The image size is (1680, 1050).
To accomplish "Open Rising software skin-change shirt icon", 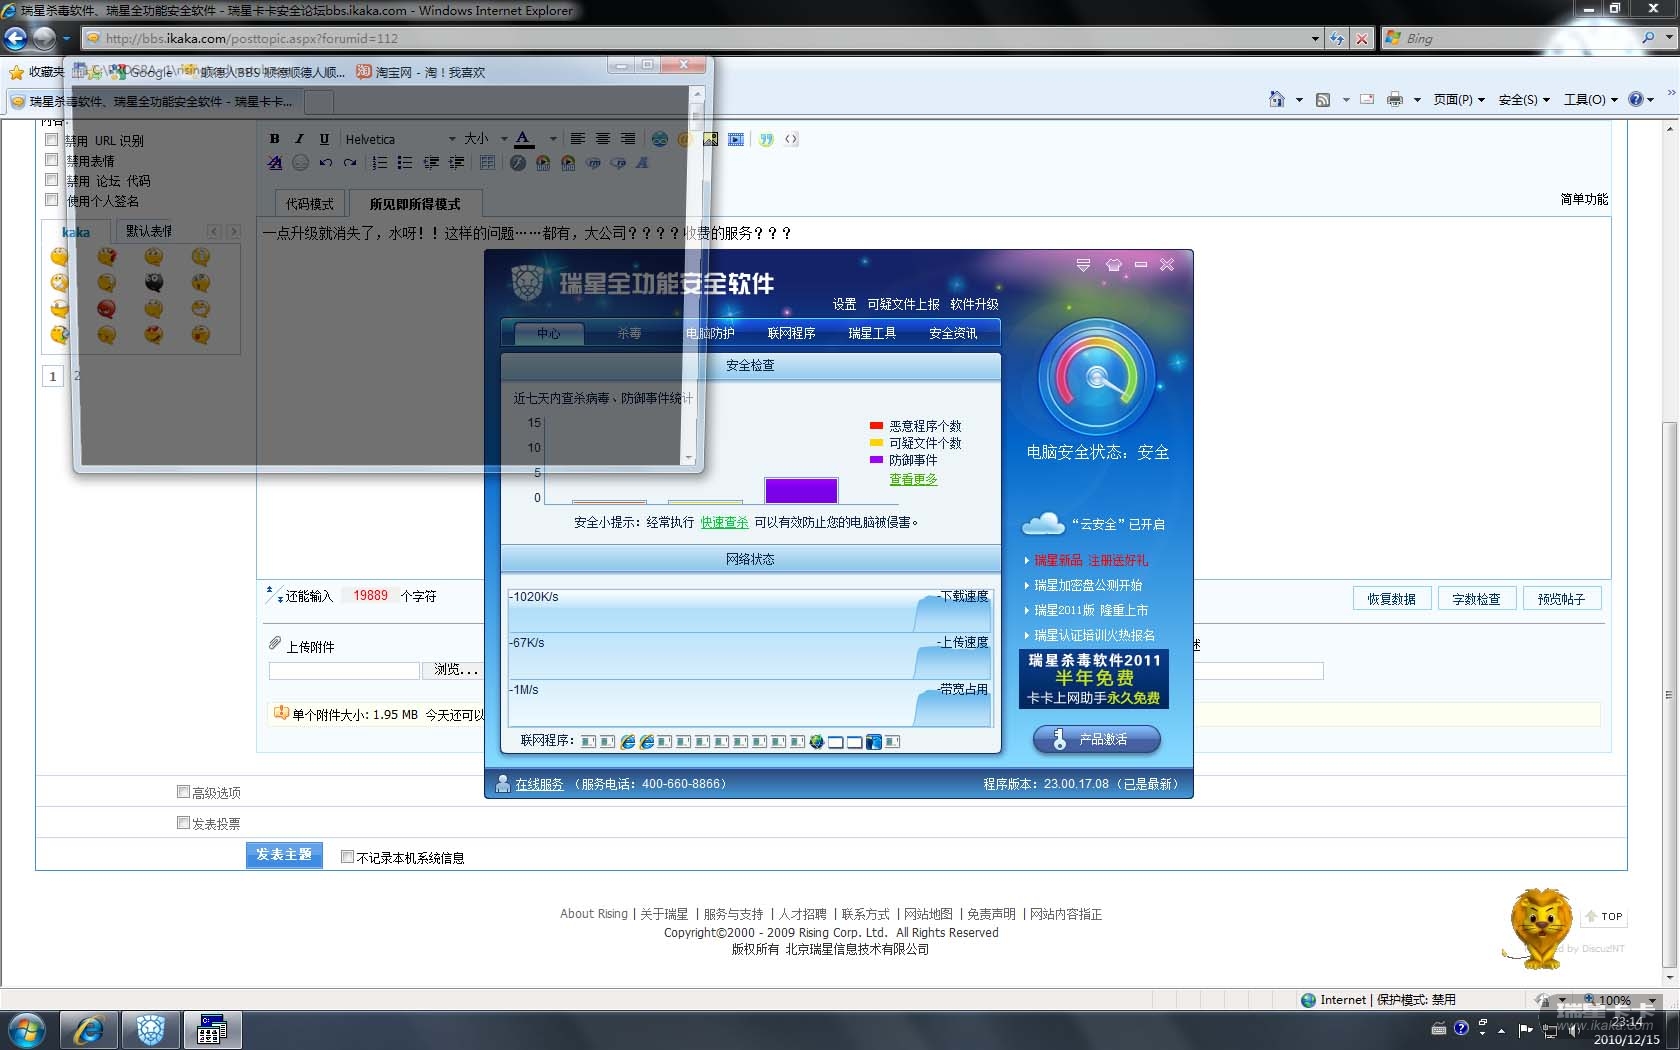I will coord(1113,265).
